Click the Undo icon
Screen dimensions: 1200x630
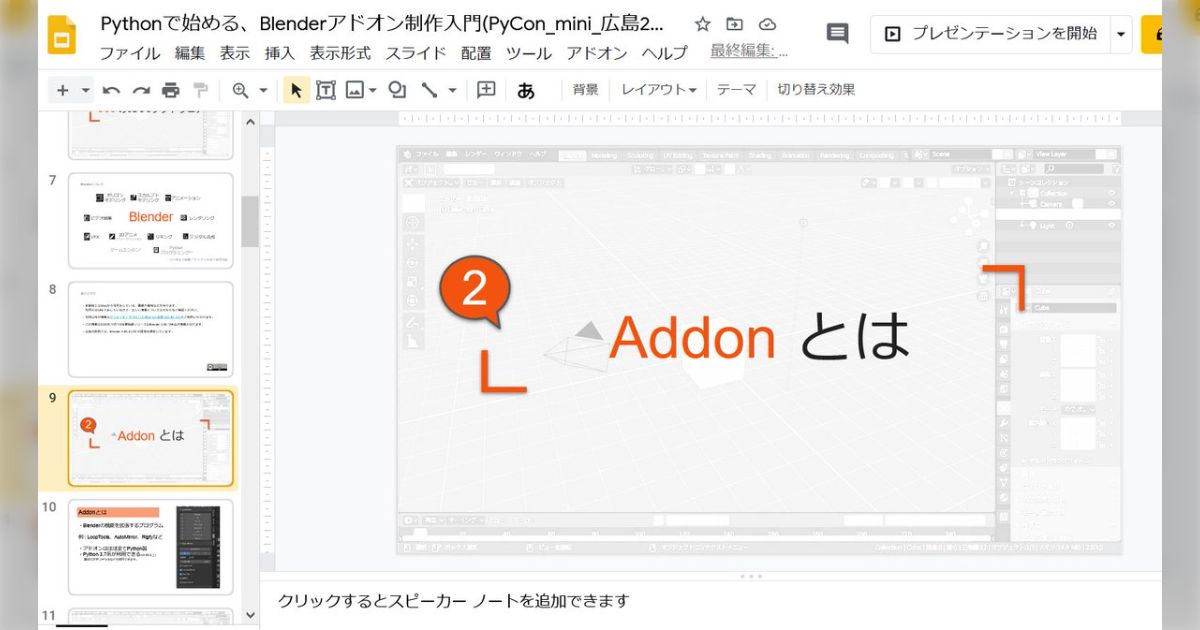[110, 89]
